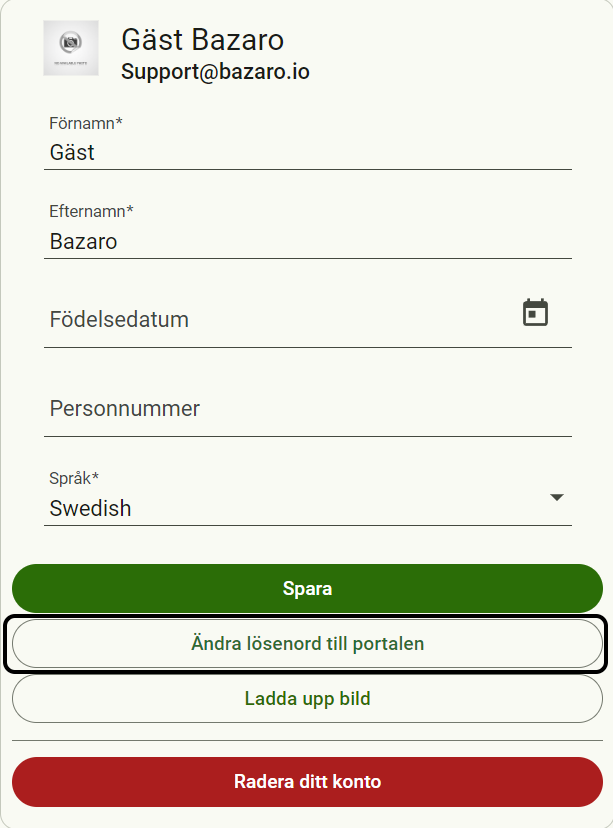Expand the language dropdown arrow
Screen dimensions: 613x828
click(557, 497)
